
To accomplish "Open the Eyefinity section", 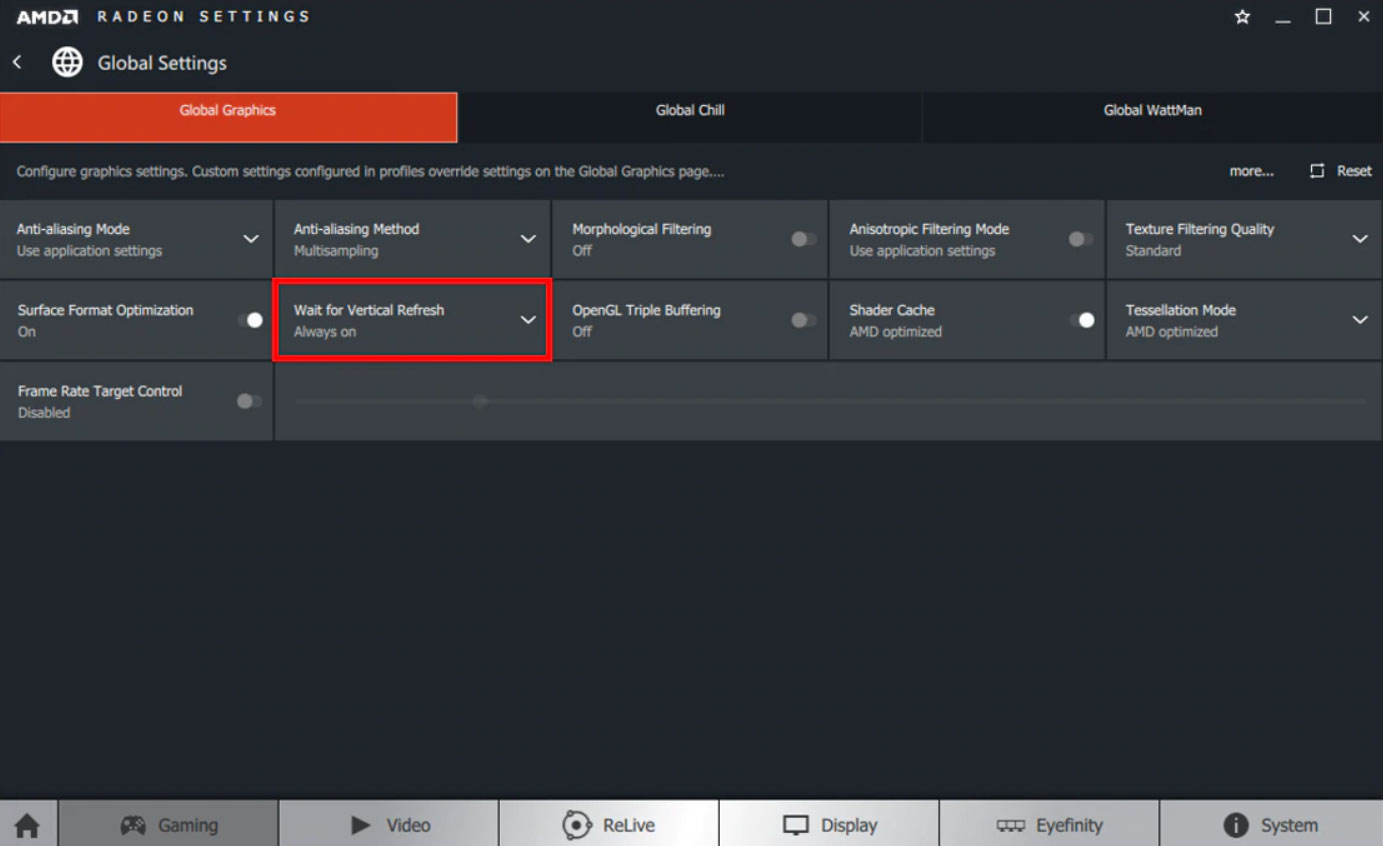I will [x=1049, y=825].
